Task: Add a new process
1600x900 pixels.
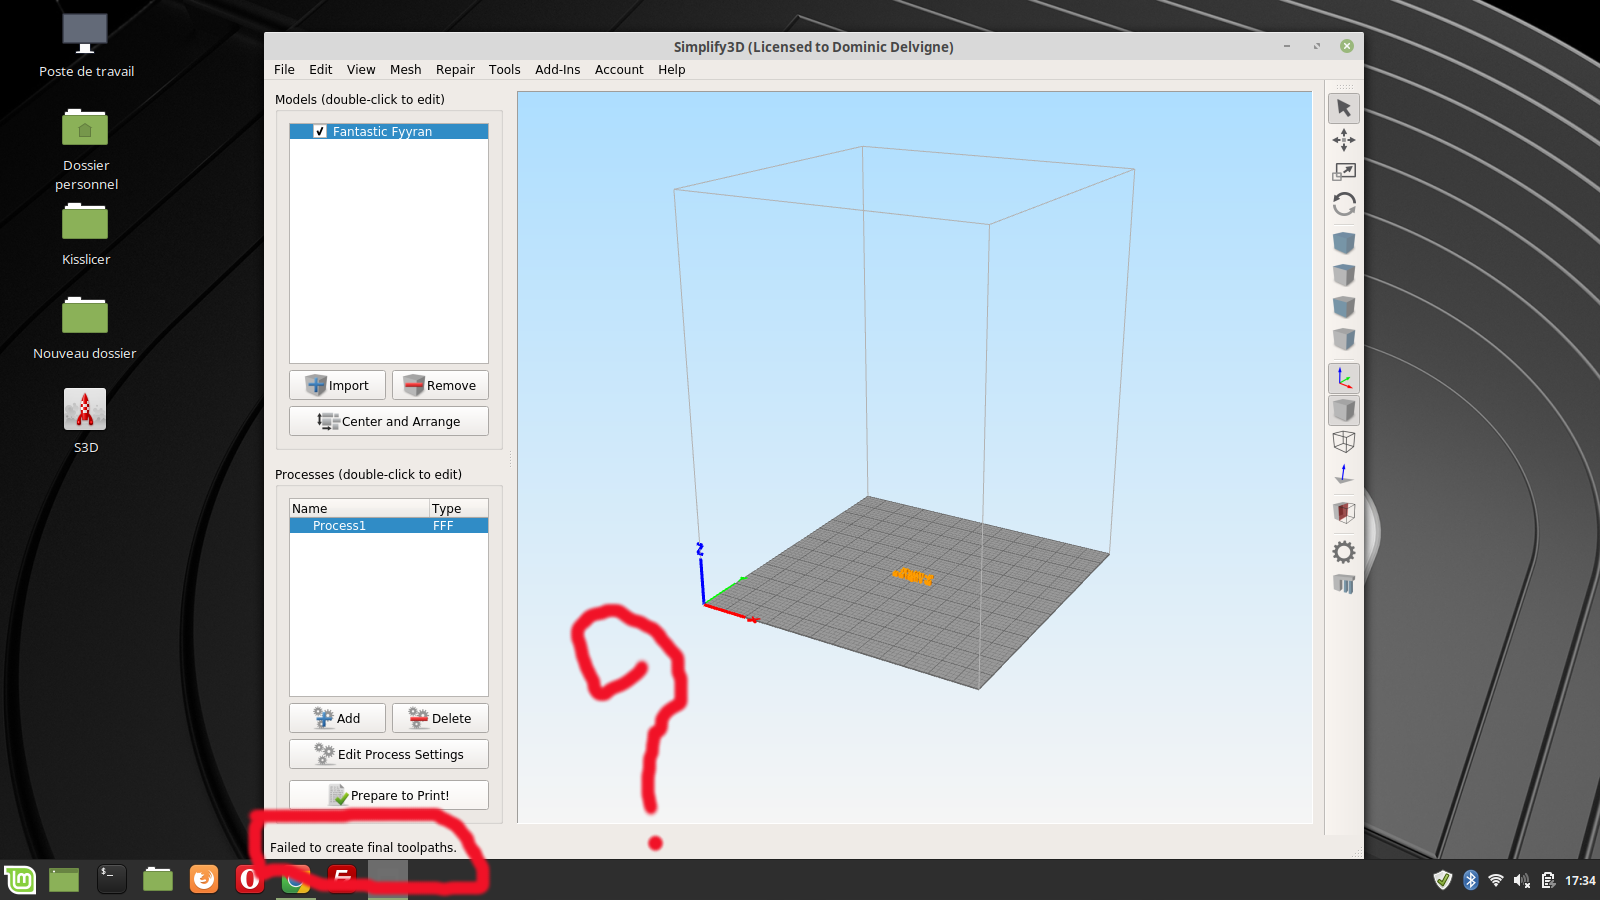Action: click(x=337, y=718)
